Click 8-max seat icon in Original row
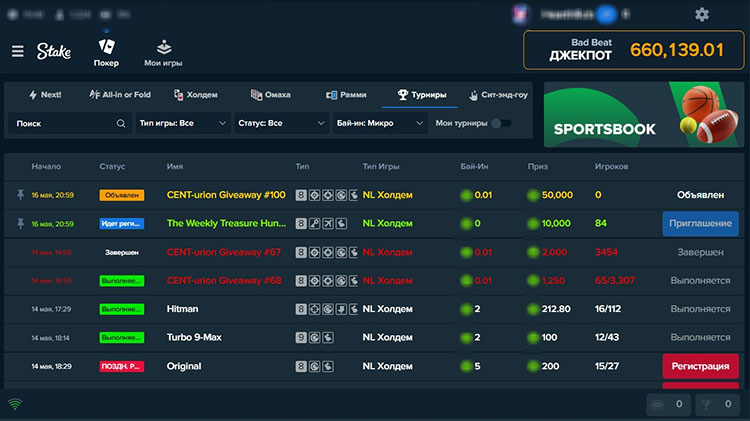750x421 pixels. pyautogui.click(x=300, y=366)
